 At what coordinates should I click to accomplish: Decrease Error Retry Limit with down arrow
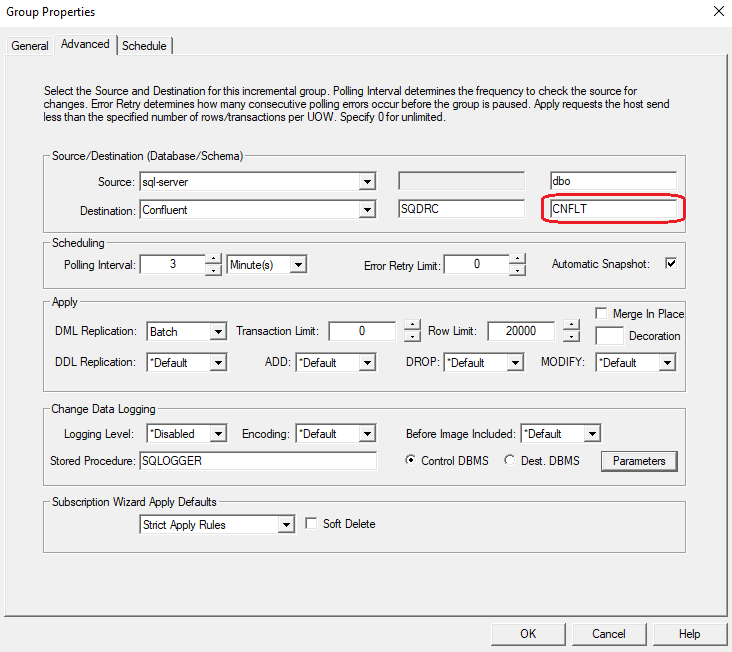click(516, 270)
